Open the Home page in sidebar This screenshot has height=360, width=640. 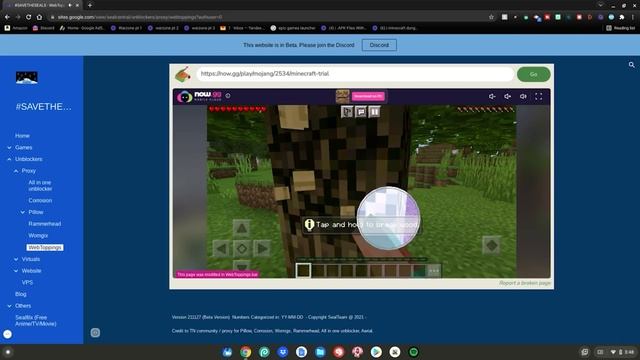pos(22,136)
